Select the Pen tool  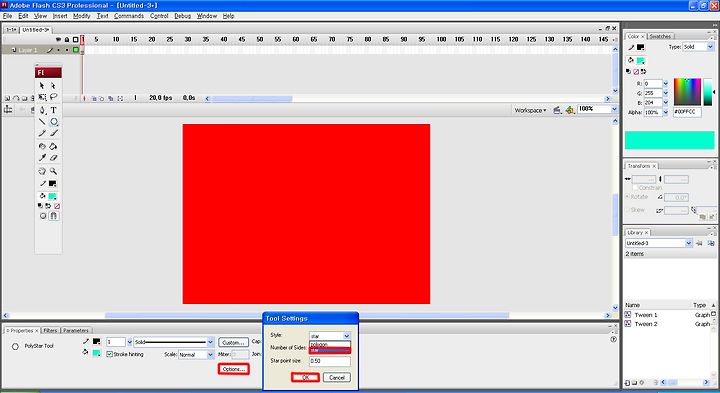(42, 110)
